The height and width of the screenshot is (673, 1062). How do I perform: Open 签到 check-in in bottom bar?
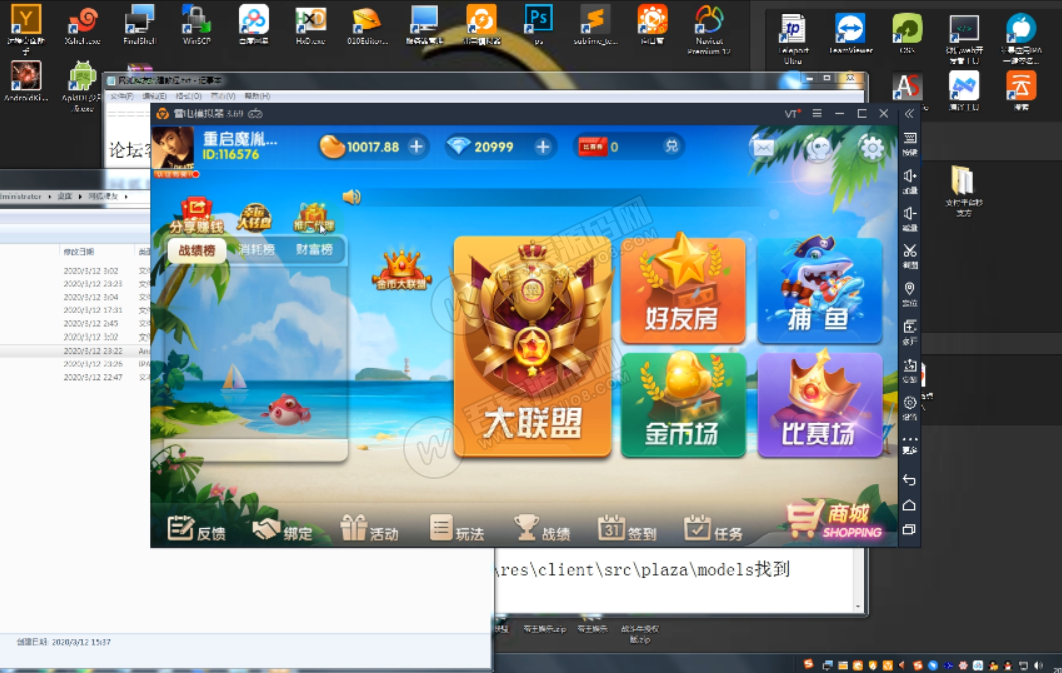coord(627,529)
